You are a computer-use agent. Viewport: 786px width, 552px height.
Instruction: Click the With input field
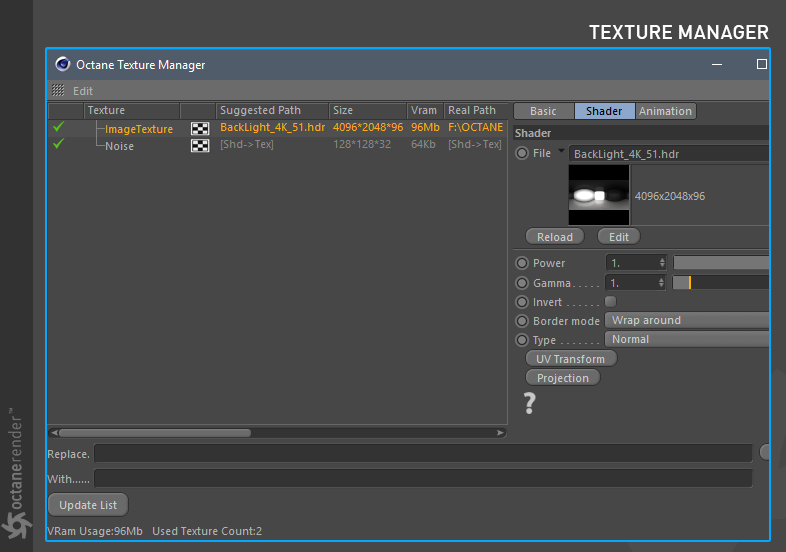423,478
